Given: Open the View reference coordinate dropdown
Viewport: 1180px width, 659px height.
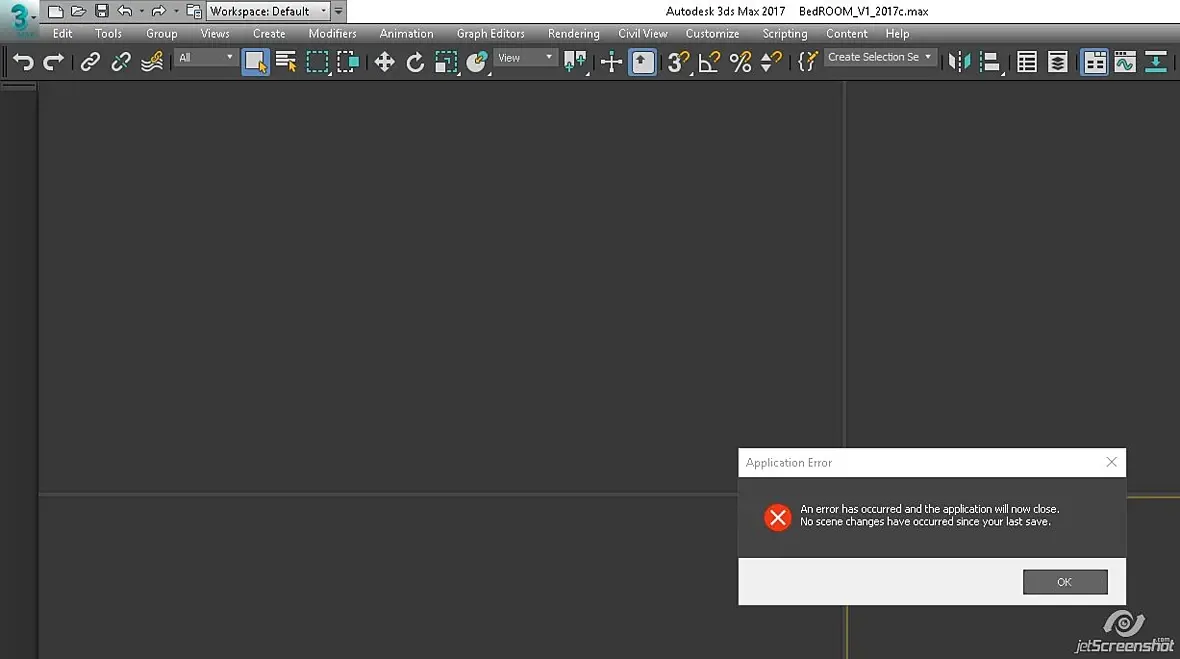Looking at the screenshot, I should [525, 57].
